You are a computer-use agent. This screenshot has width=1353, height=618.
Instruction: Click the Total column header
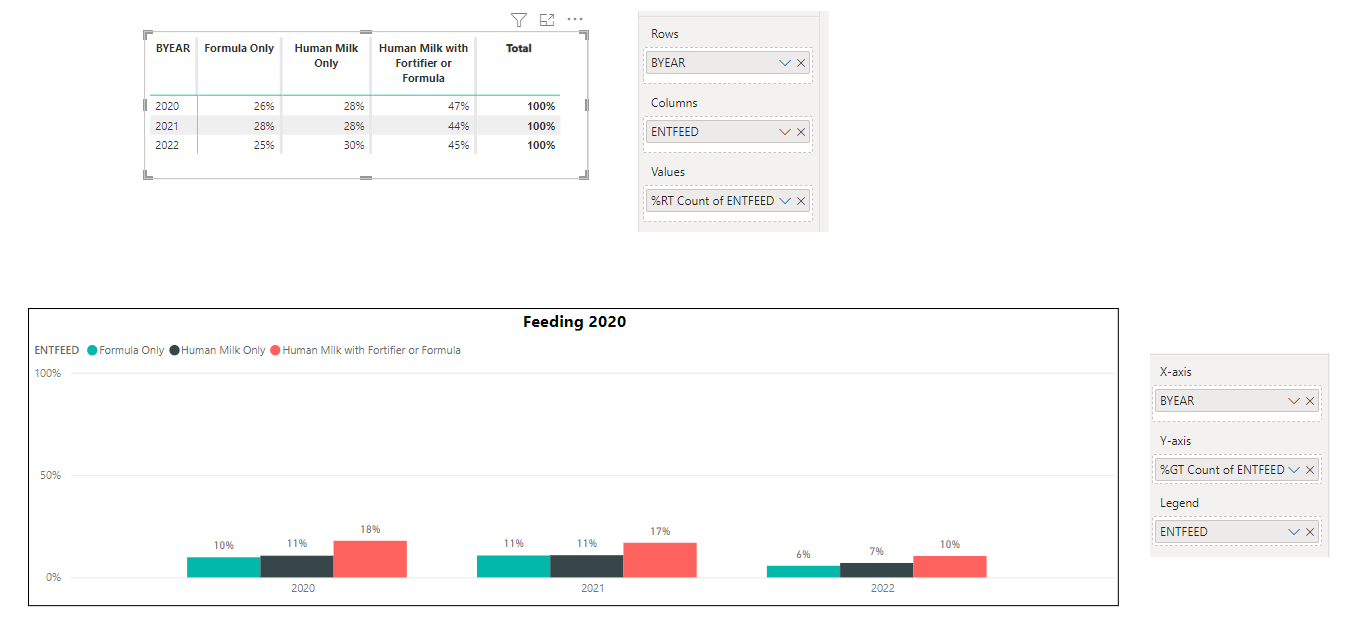[519, 48]
